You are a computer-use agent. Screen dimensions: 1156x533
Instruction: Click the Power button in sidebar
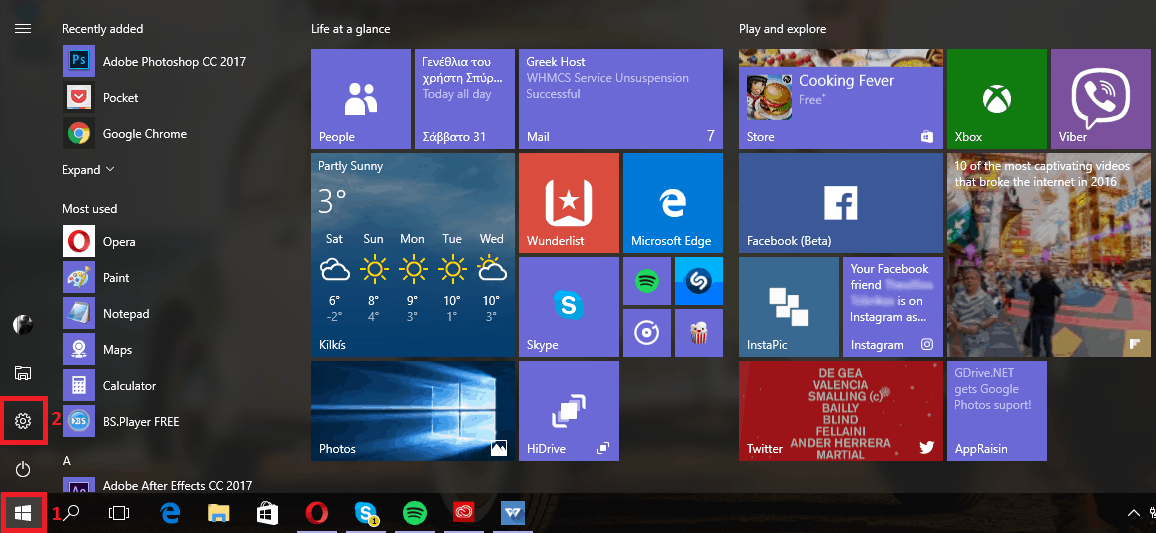23,469
